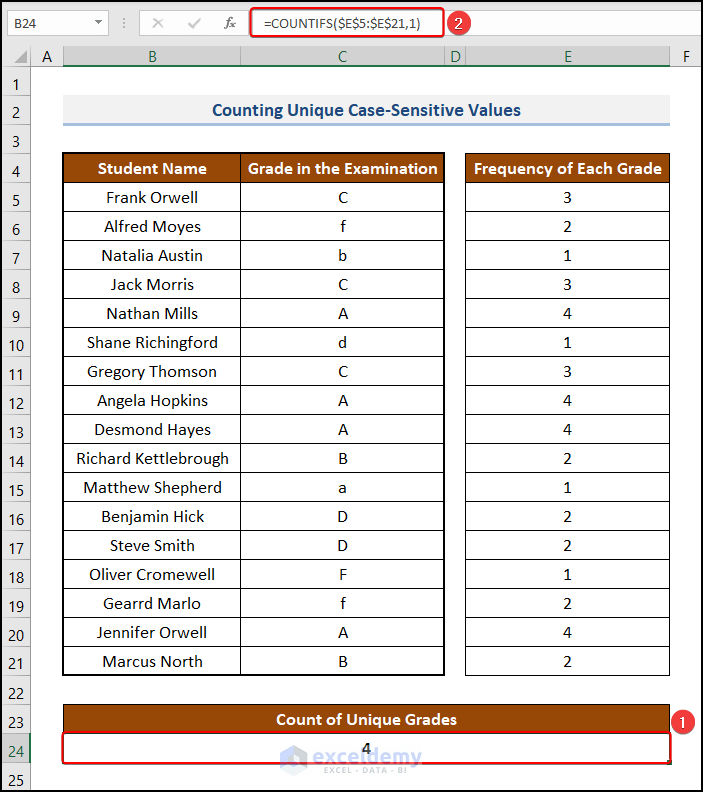This screenshot has width=703, height=792.
Task: Select column A header
Action: coord(47,56)
